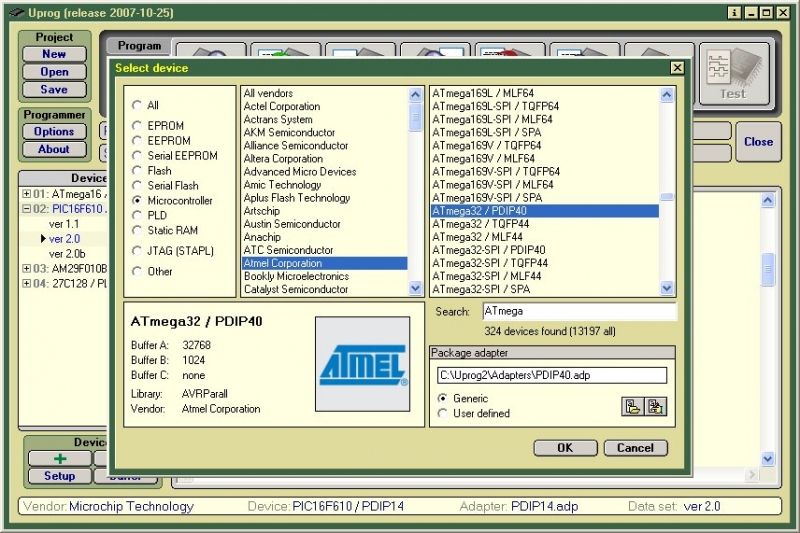Click the Open project button

coord(54,72)
